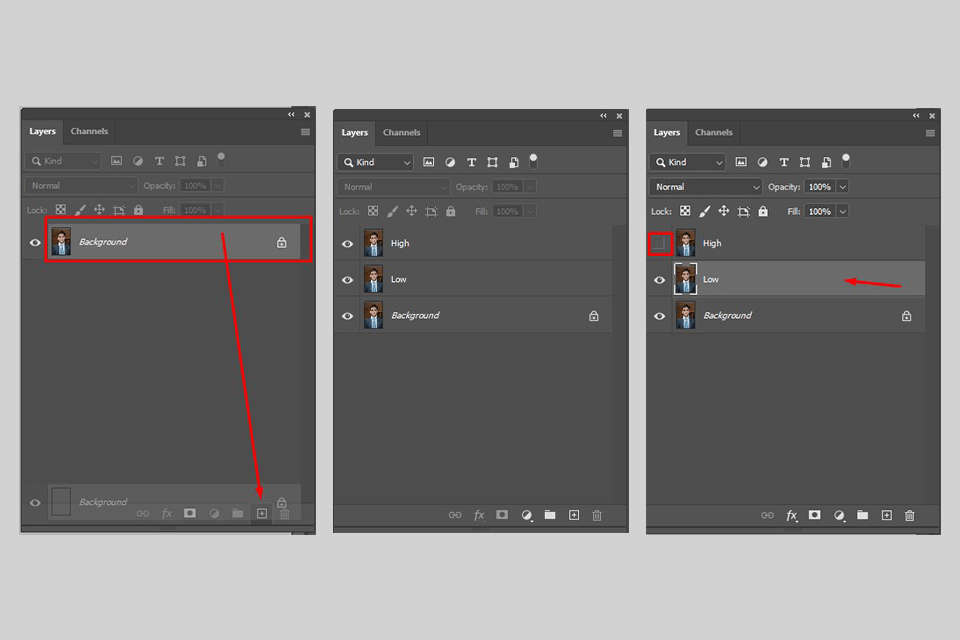The image size is (960, 640).
Task: Filter shape layers in right panel
Action: [x=804, y=162]
